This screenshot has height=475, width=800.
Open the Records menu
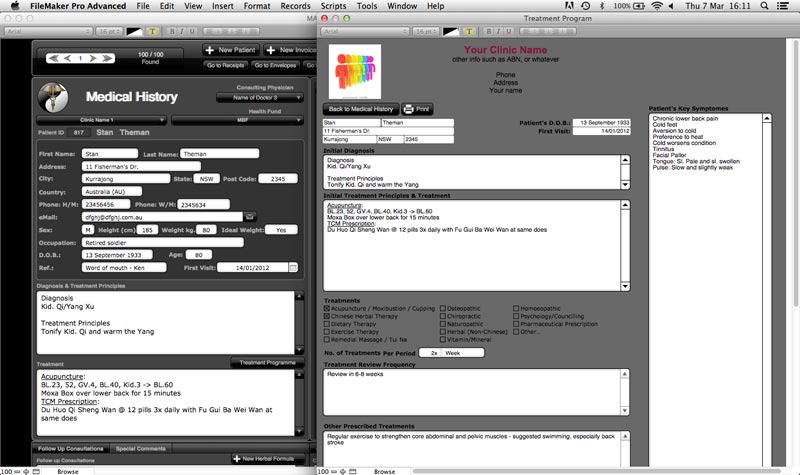click(295, 6)
